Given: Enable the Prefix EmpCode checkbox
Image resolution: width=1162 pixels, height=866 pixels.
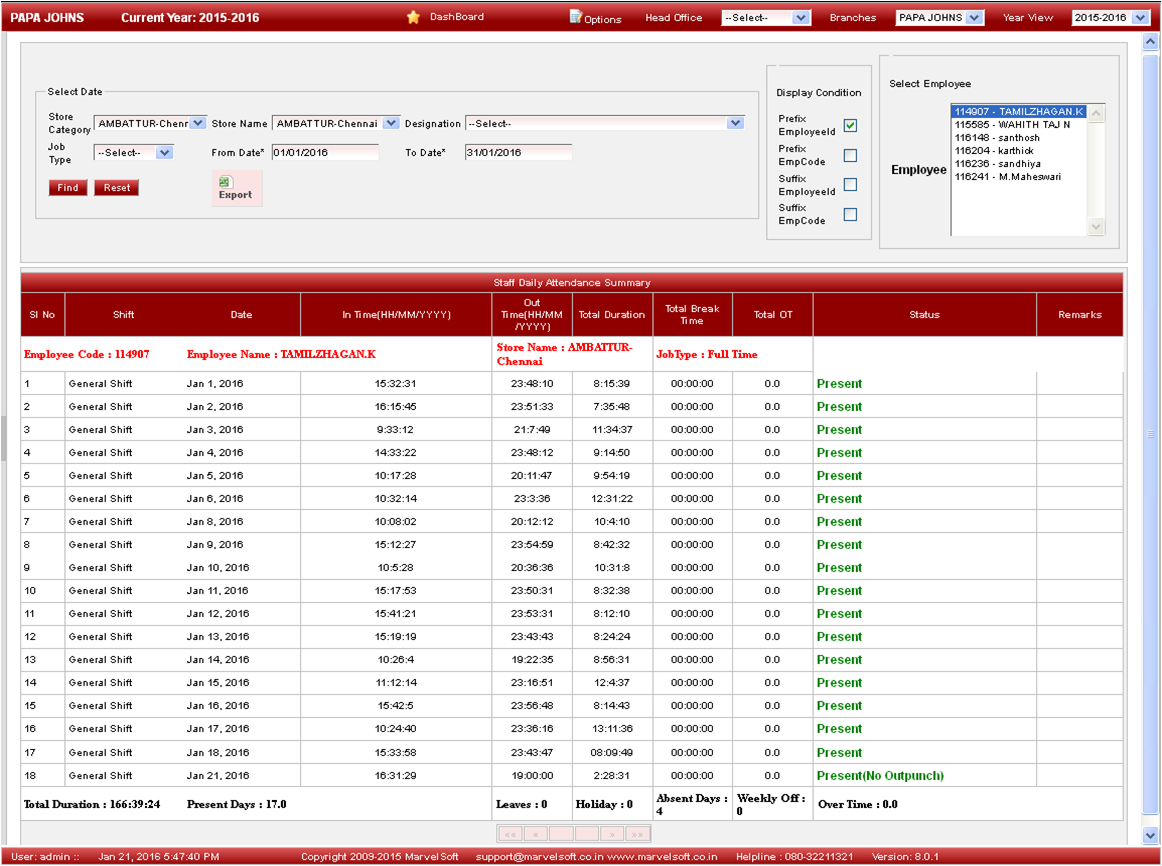Looking at the screenshot, I should (x=850, y=155).
